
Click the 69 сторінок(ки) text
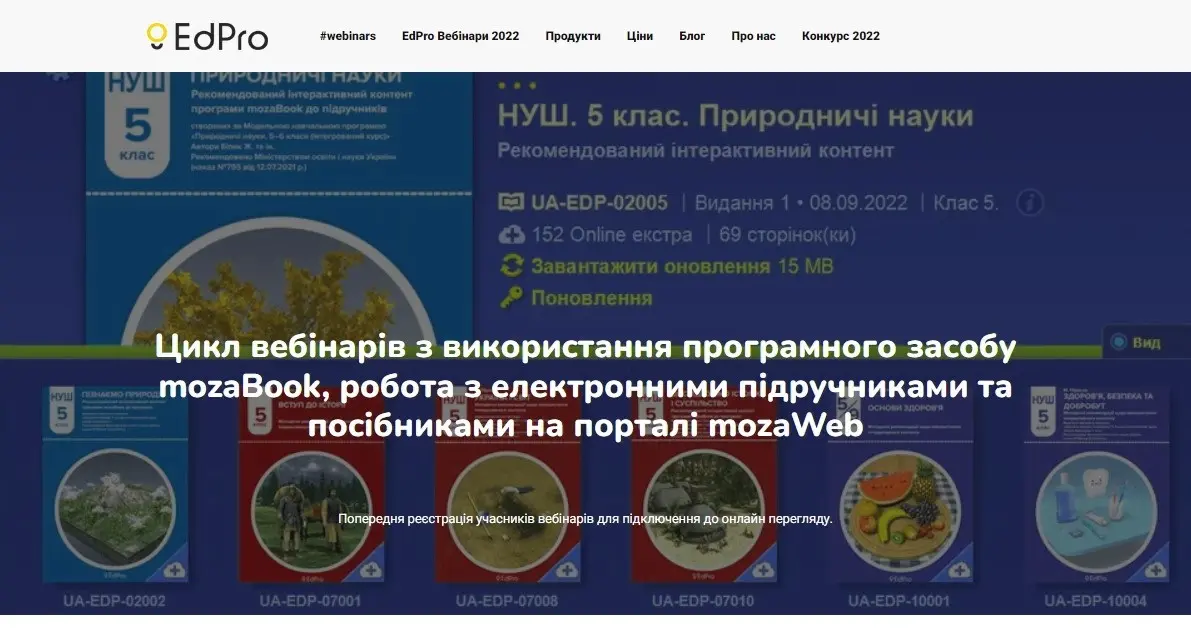[788, 235]
